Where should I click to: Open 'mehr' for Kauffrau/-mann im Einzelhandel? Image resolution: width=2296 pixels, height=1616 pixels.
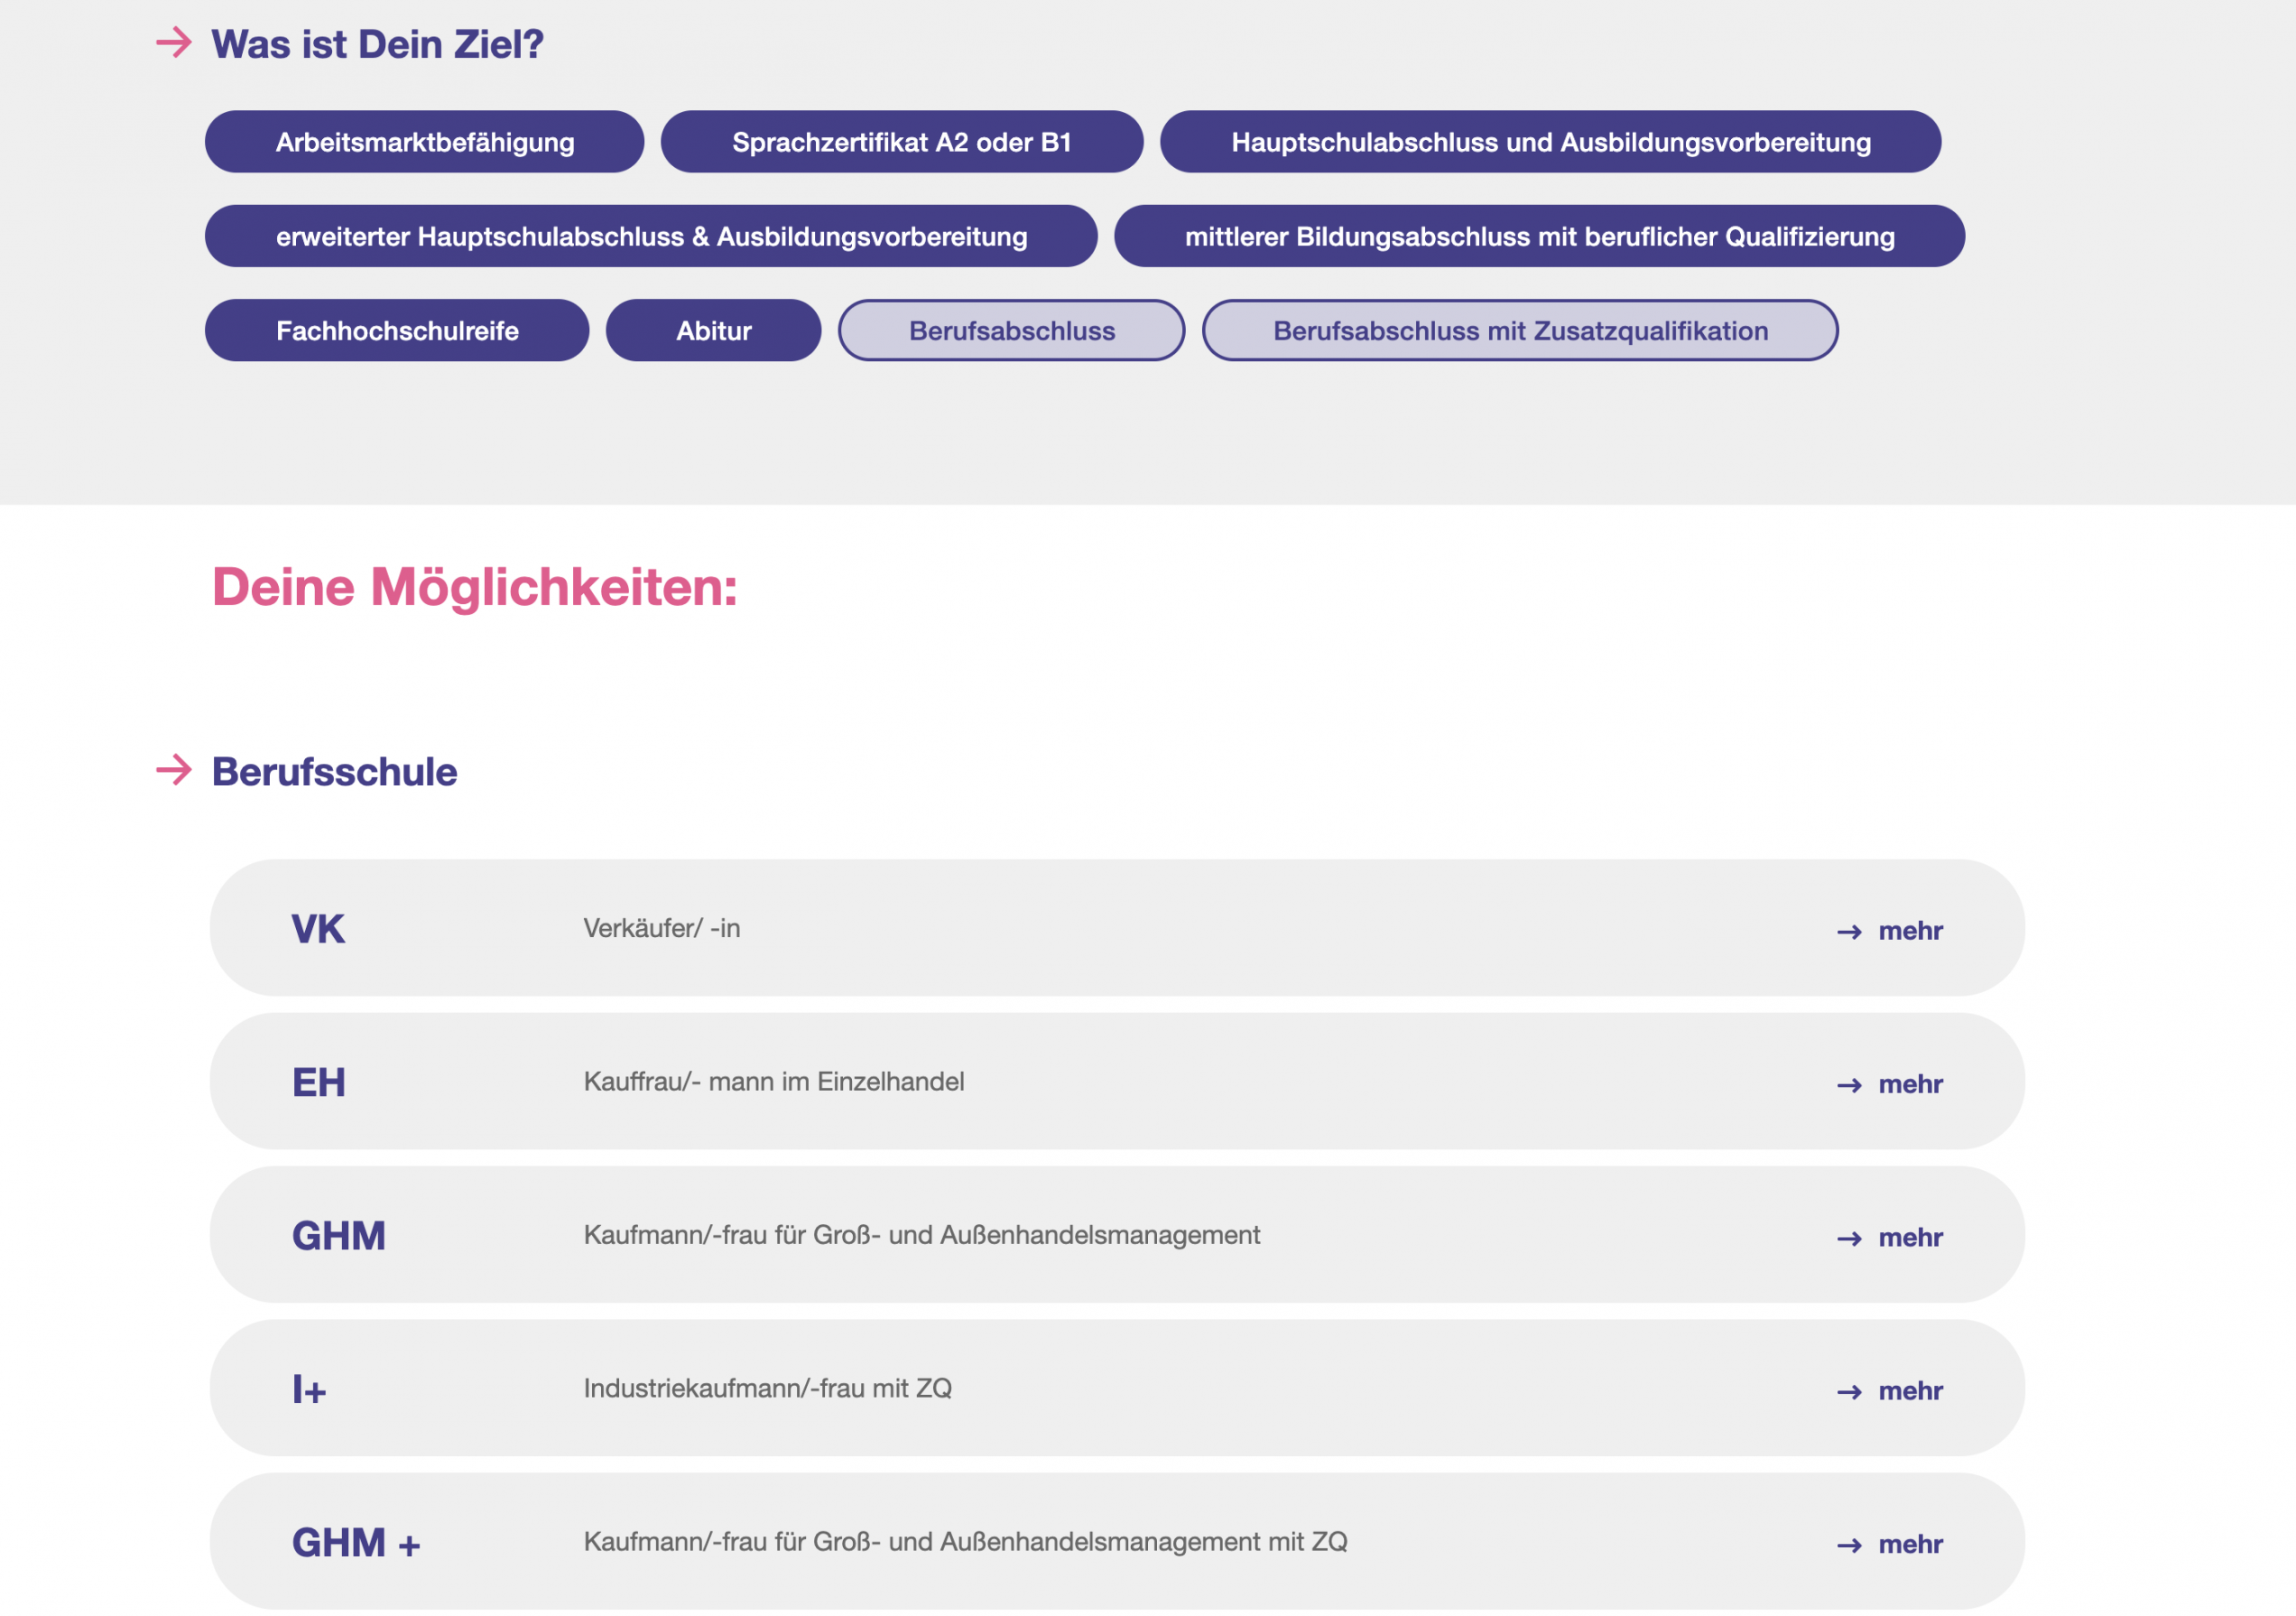pos(1909,1084)
